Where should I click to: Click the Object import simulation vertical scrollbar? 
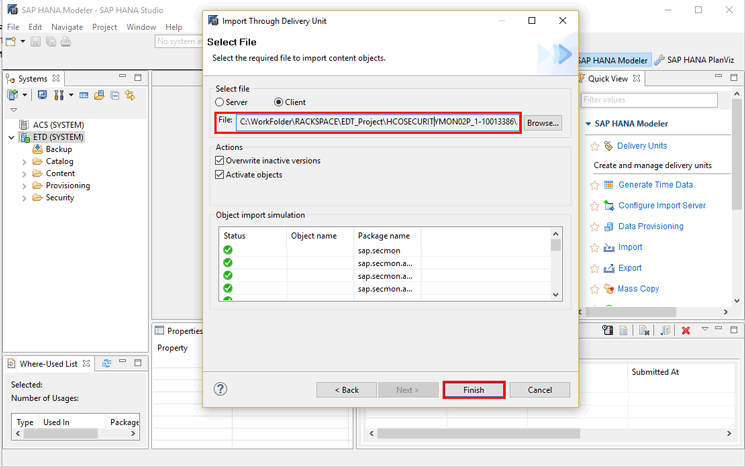[x=556, y=265]
